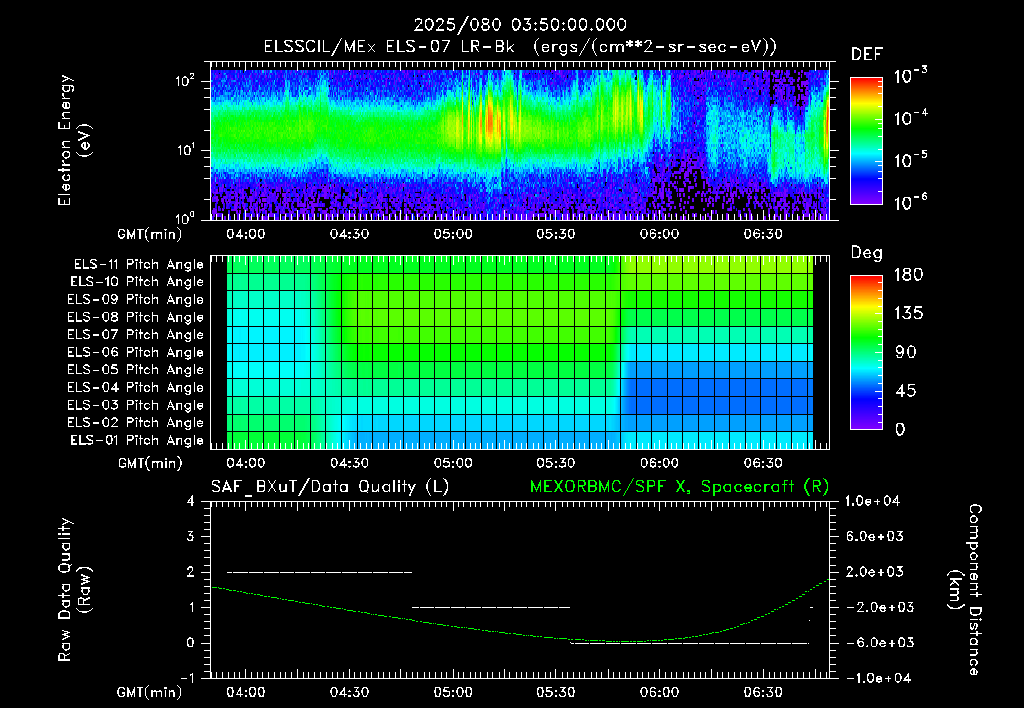
Task: Click the DEF color bar label
Action: coord(867,55)
